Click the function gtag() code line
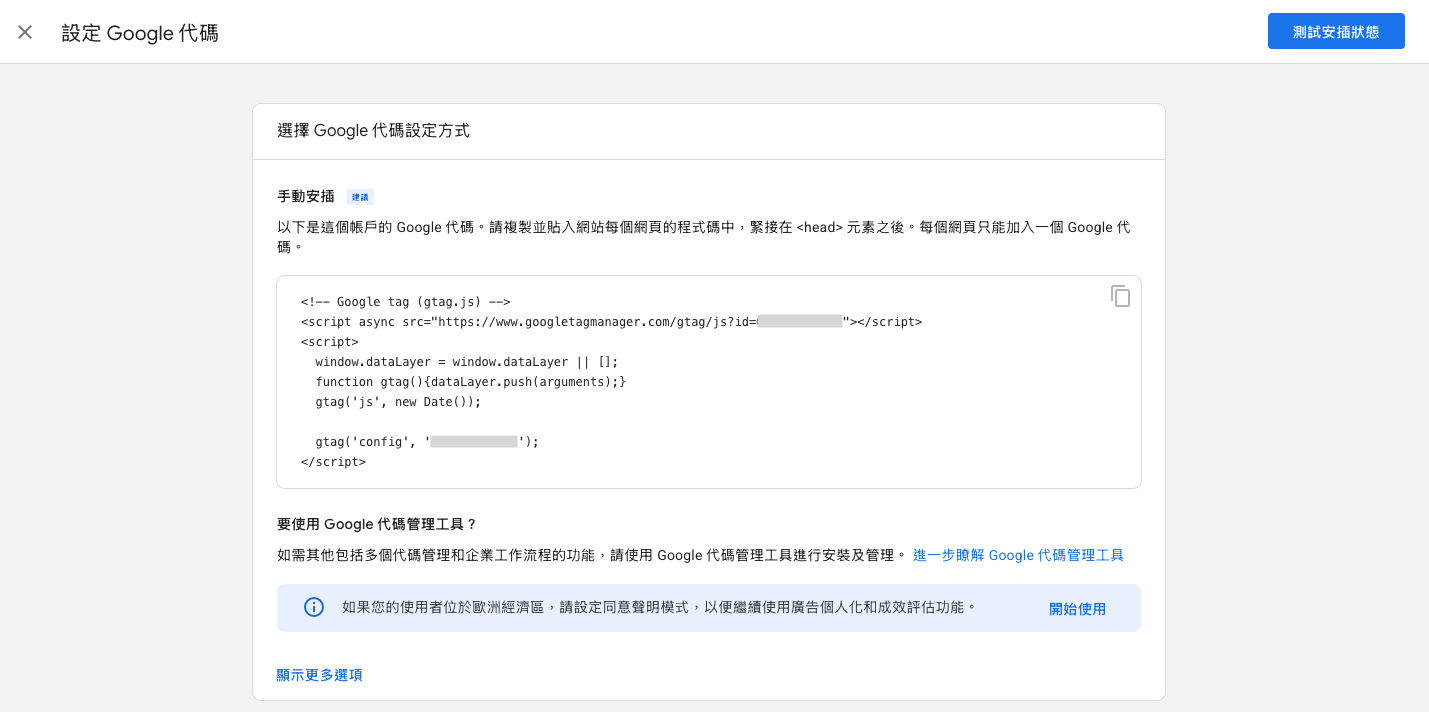The width and height of the screenshot is (1429, 712). tap(470, 382)
